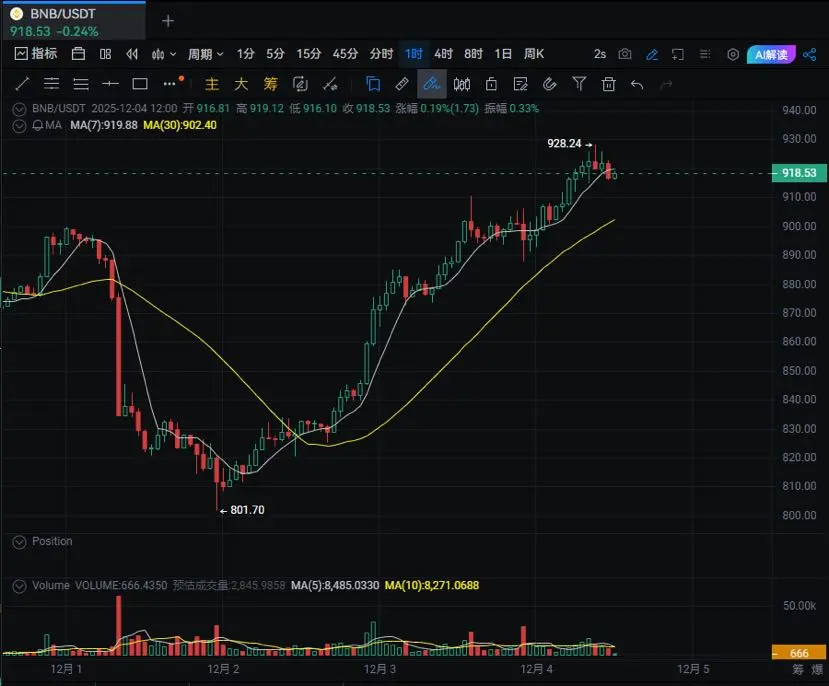Click the blue copy layers icon
Viewport: 829px width, 686px height.
[373, 84]
